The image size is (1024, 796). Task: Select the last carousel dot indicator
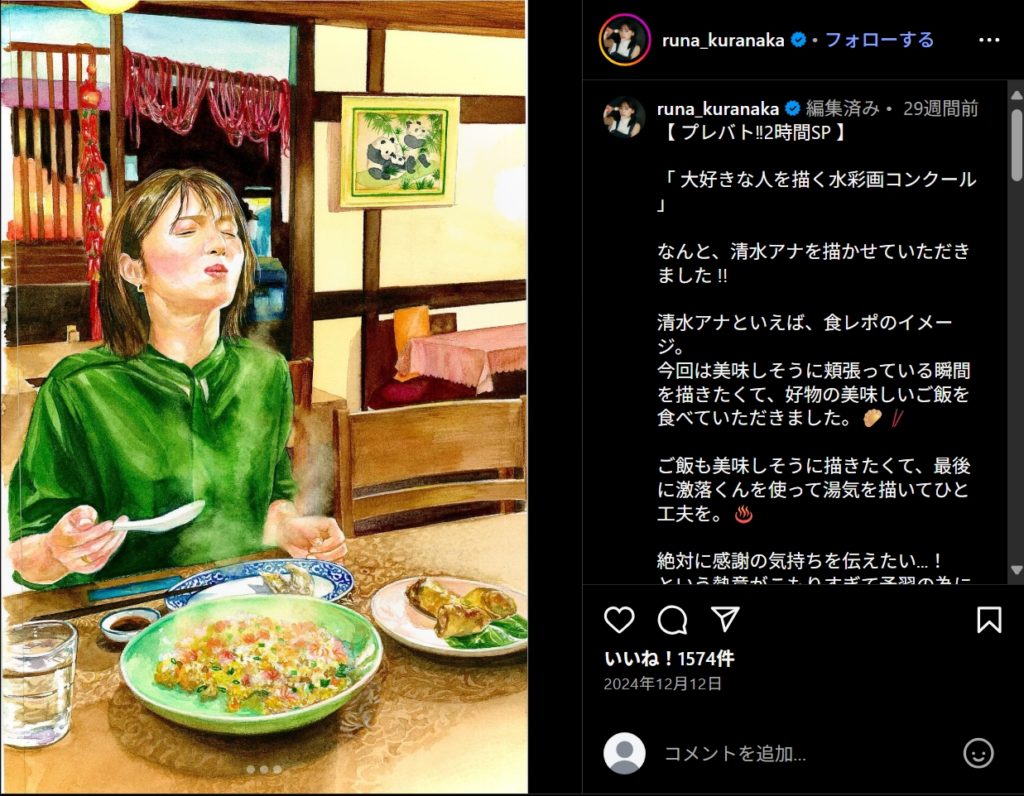click(x=278, y=770)
